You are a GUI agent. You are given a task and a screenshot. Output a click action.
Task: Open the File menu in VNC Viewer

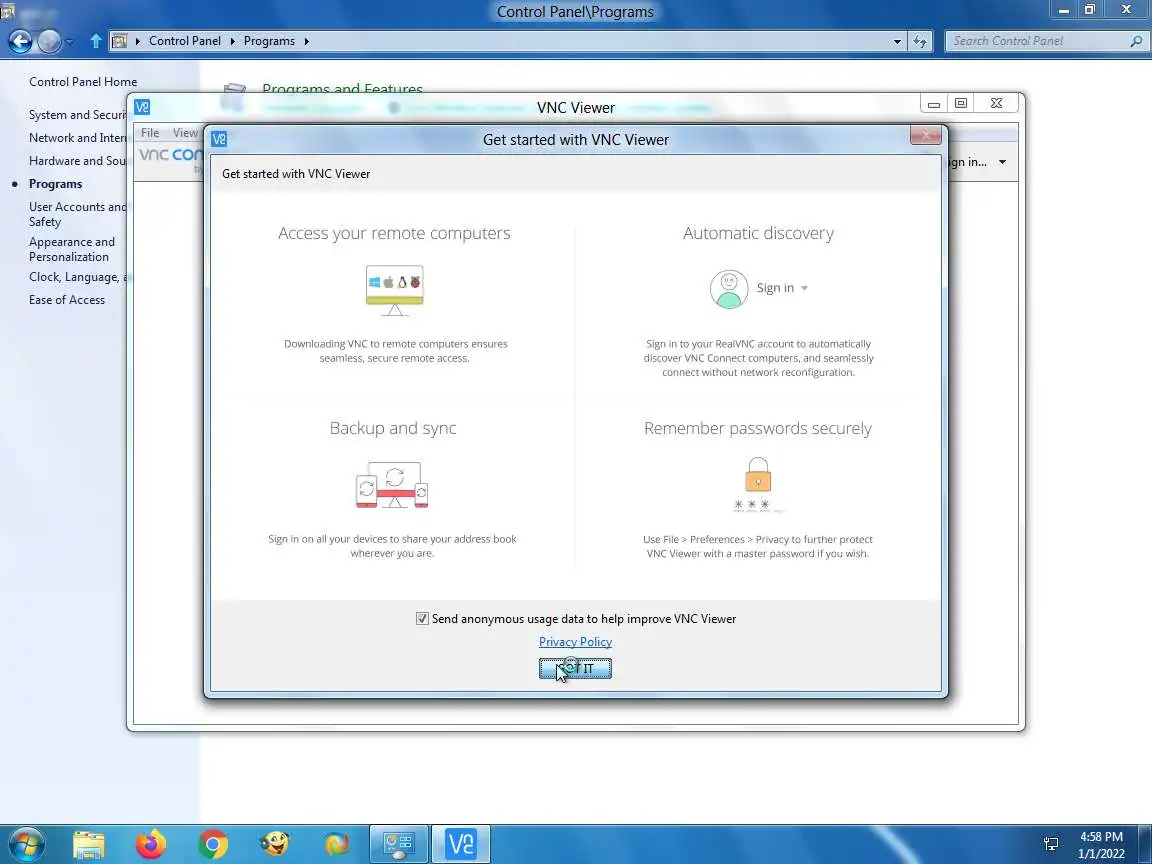click(x=150, y=133)
